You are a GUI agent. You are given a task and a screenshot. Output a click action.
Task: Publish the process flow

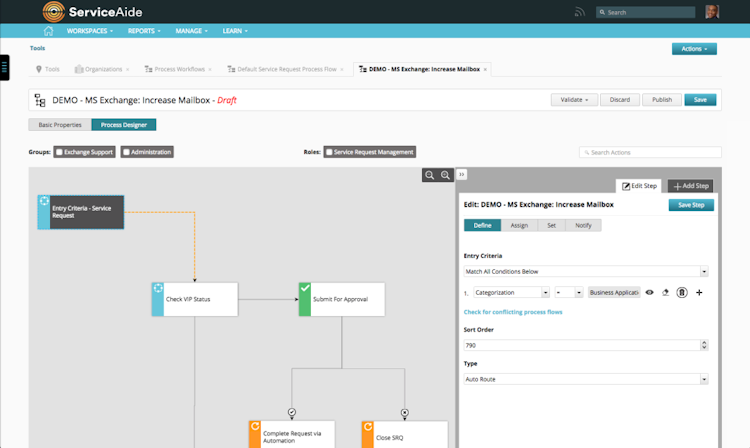click(662, 99)
